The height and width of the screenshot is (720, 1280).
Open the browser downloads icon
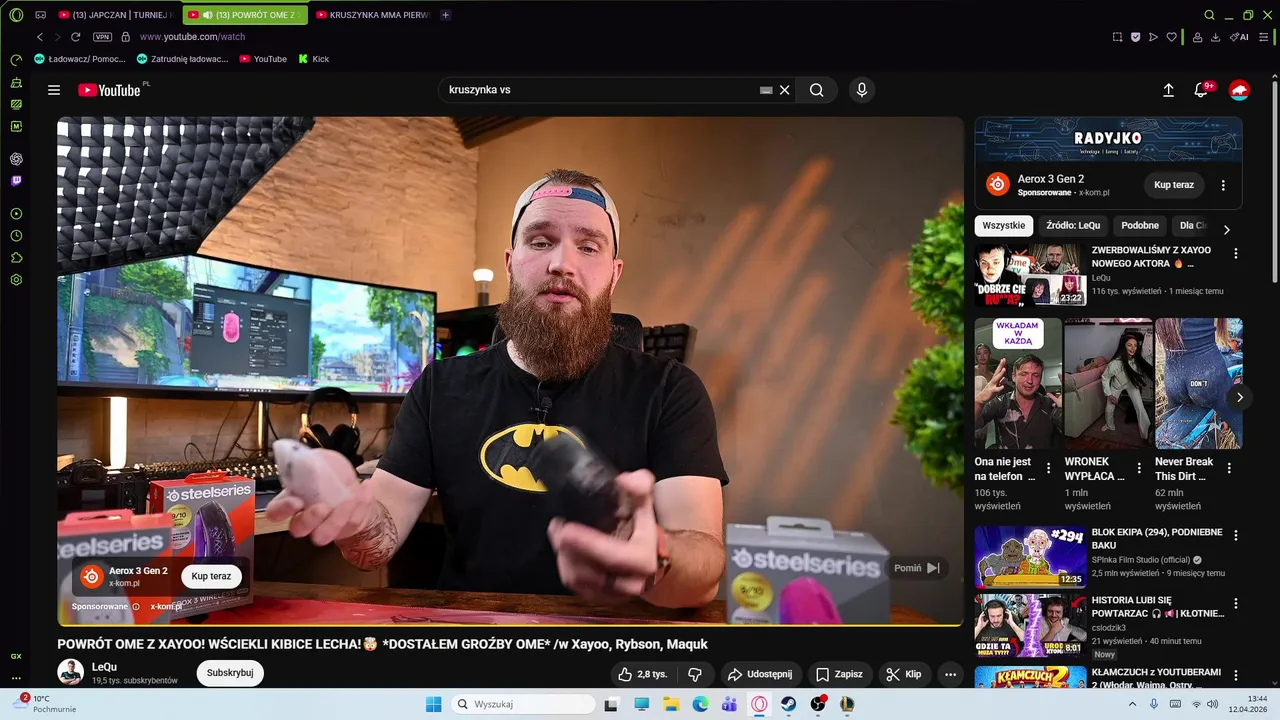1215,37
